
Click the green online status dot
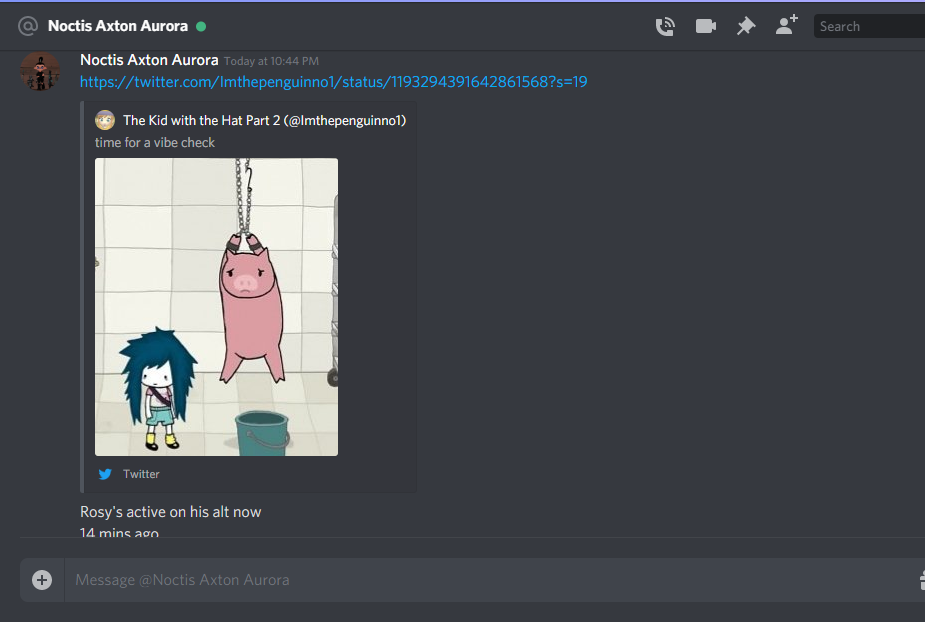point(201,27)
